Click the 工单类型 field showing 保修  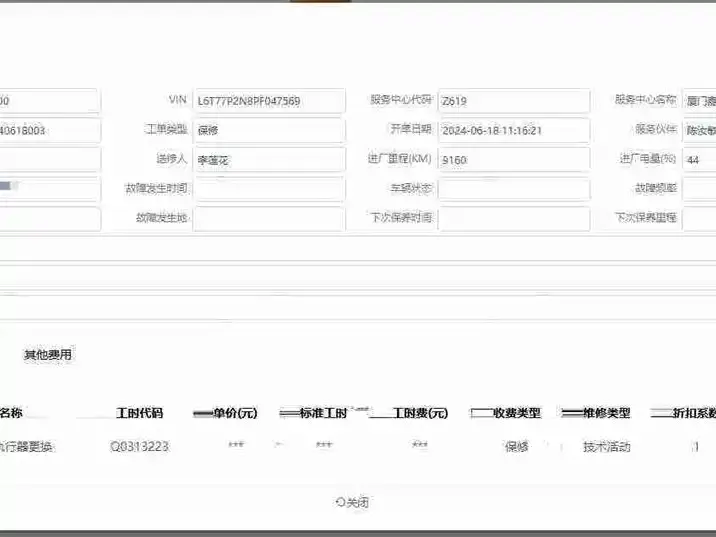click(269, 131)
